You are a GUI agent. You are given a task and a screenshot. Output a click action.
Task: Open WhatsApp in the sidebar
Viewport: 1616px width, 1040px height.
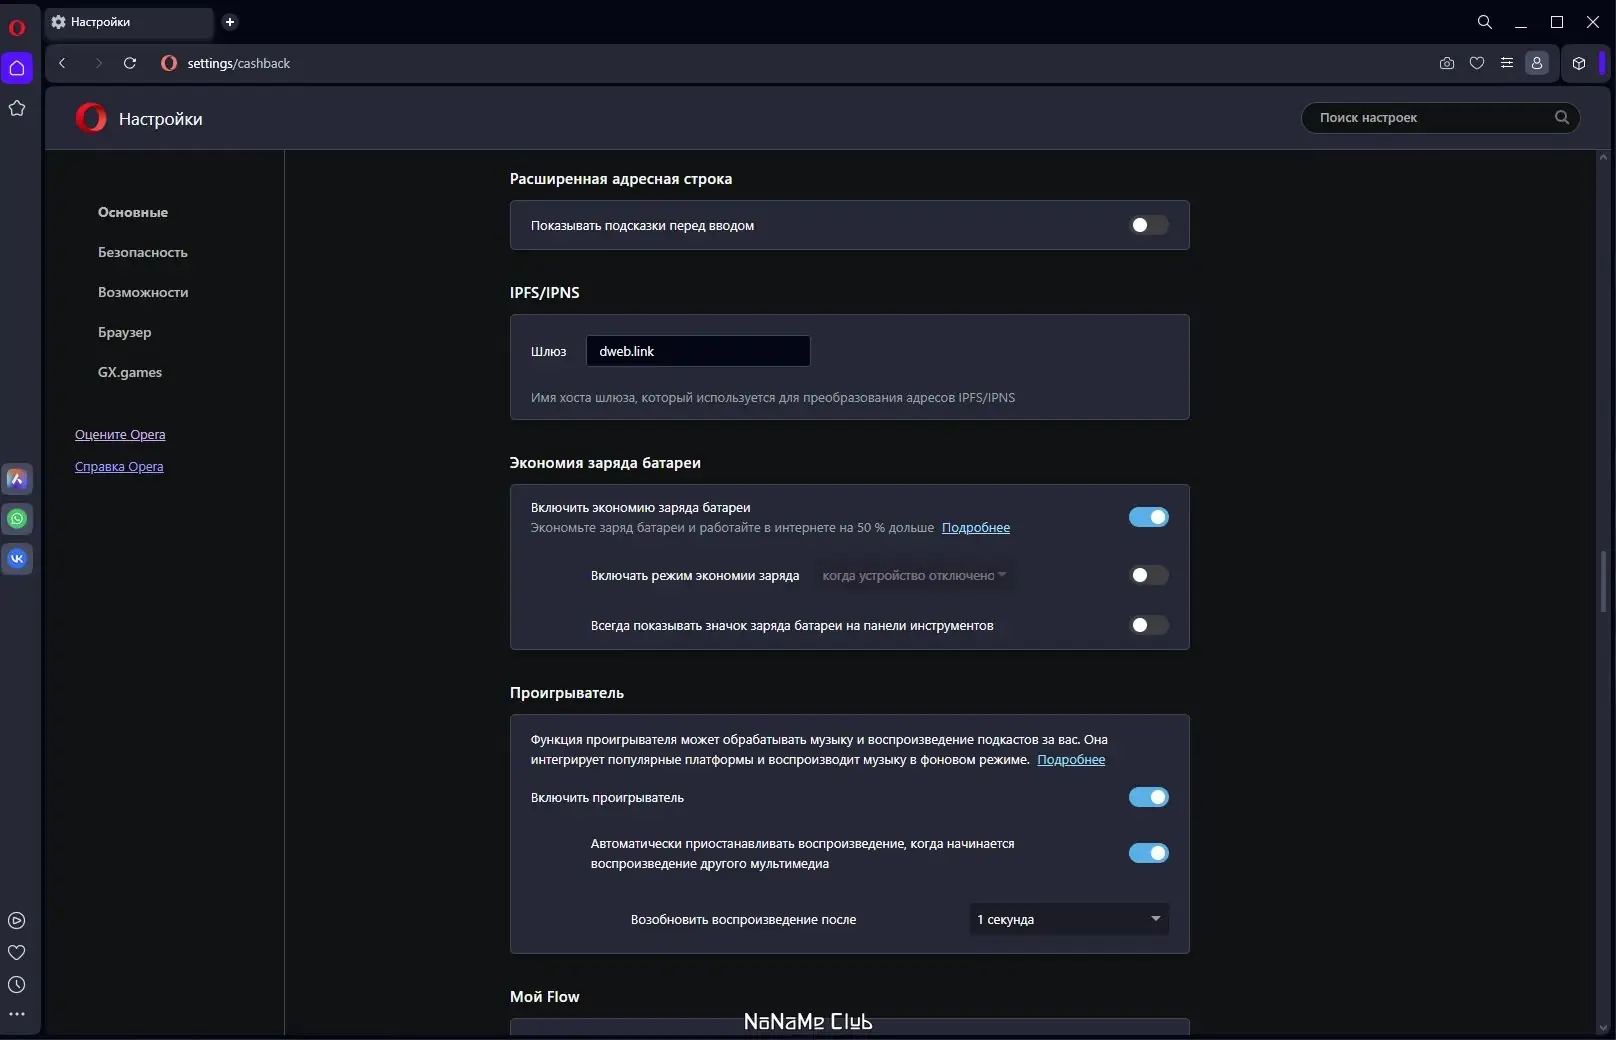(17, 519)
